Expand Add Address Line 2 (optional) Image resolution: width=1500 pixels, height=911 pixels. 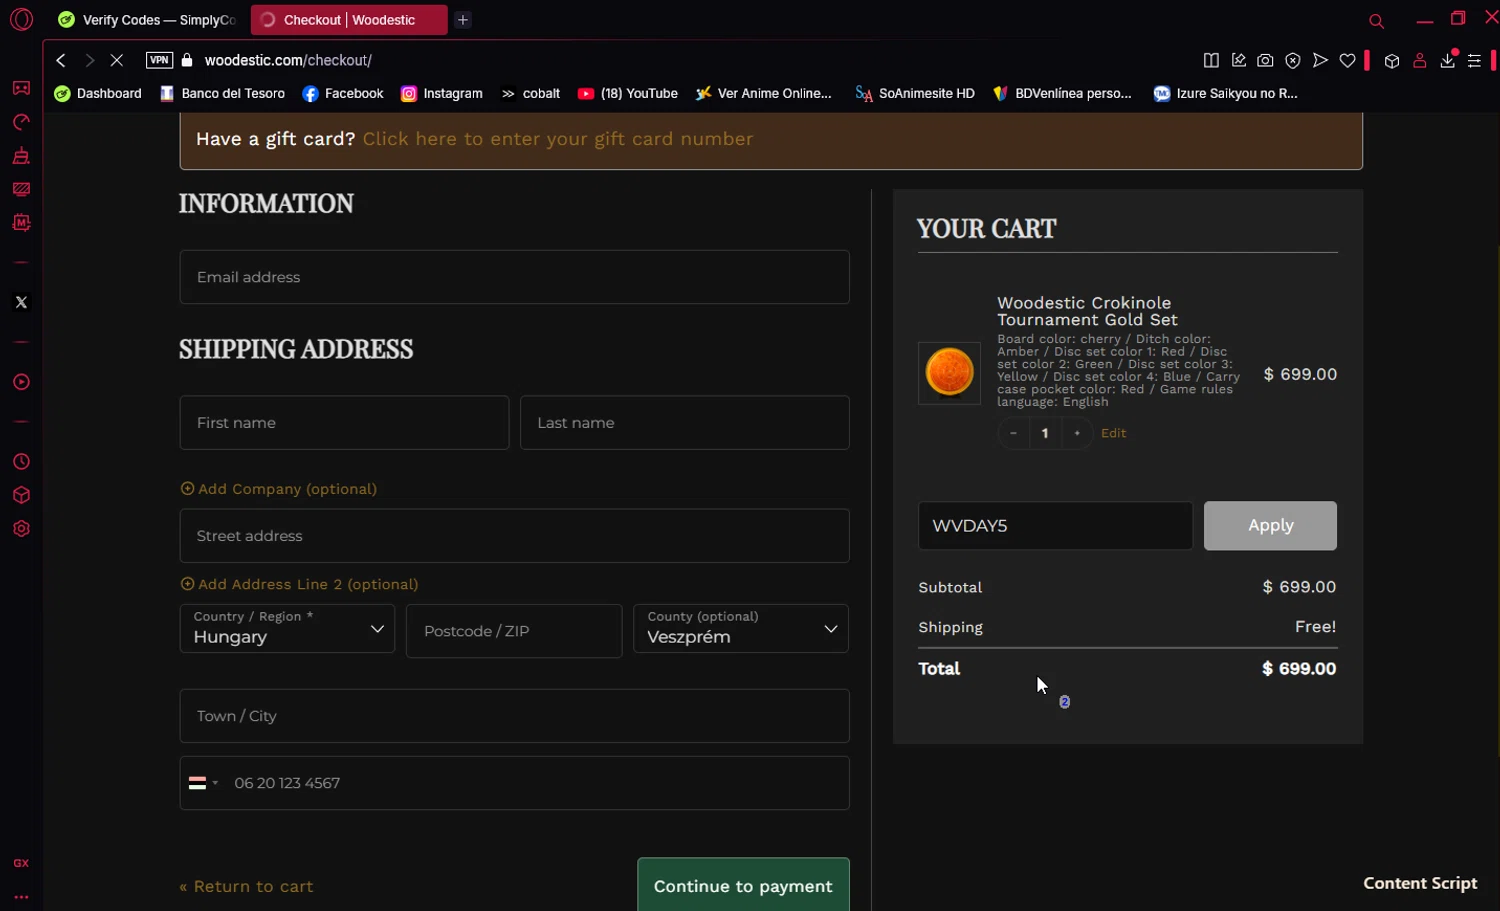point(299,584)
